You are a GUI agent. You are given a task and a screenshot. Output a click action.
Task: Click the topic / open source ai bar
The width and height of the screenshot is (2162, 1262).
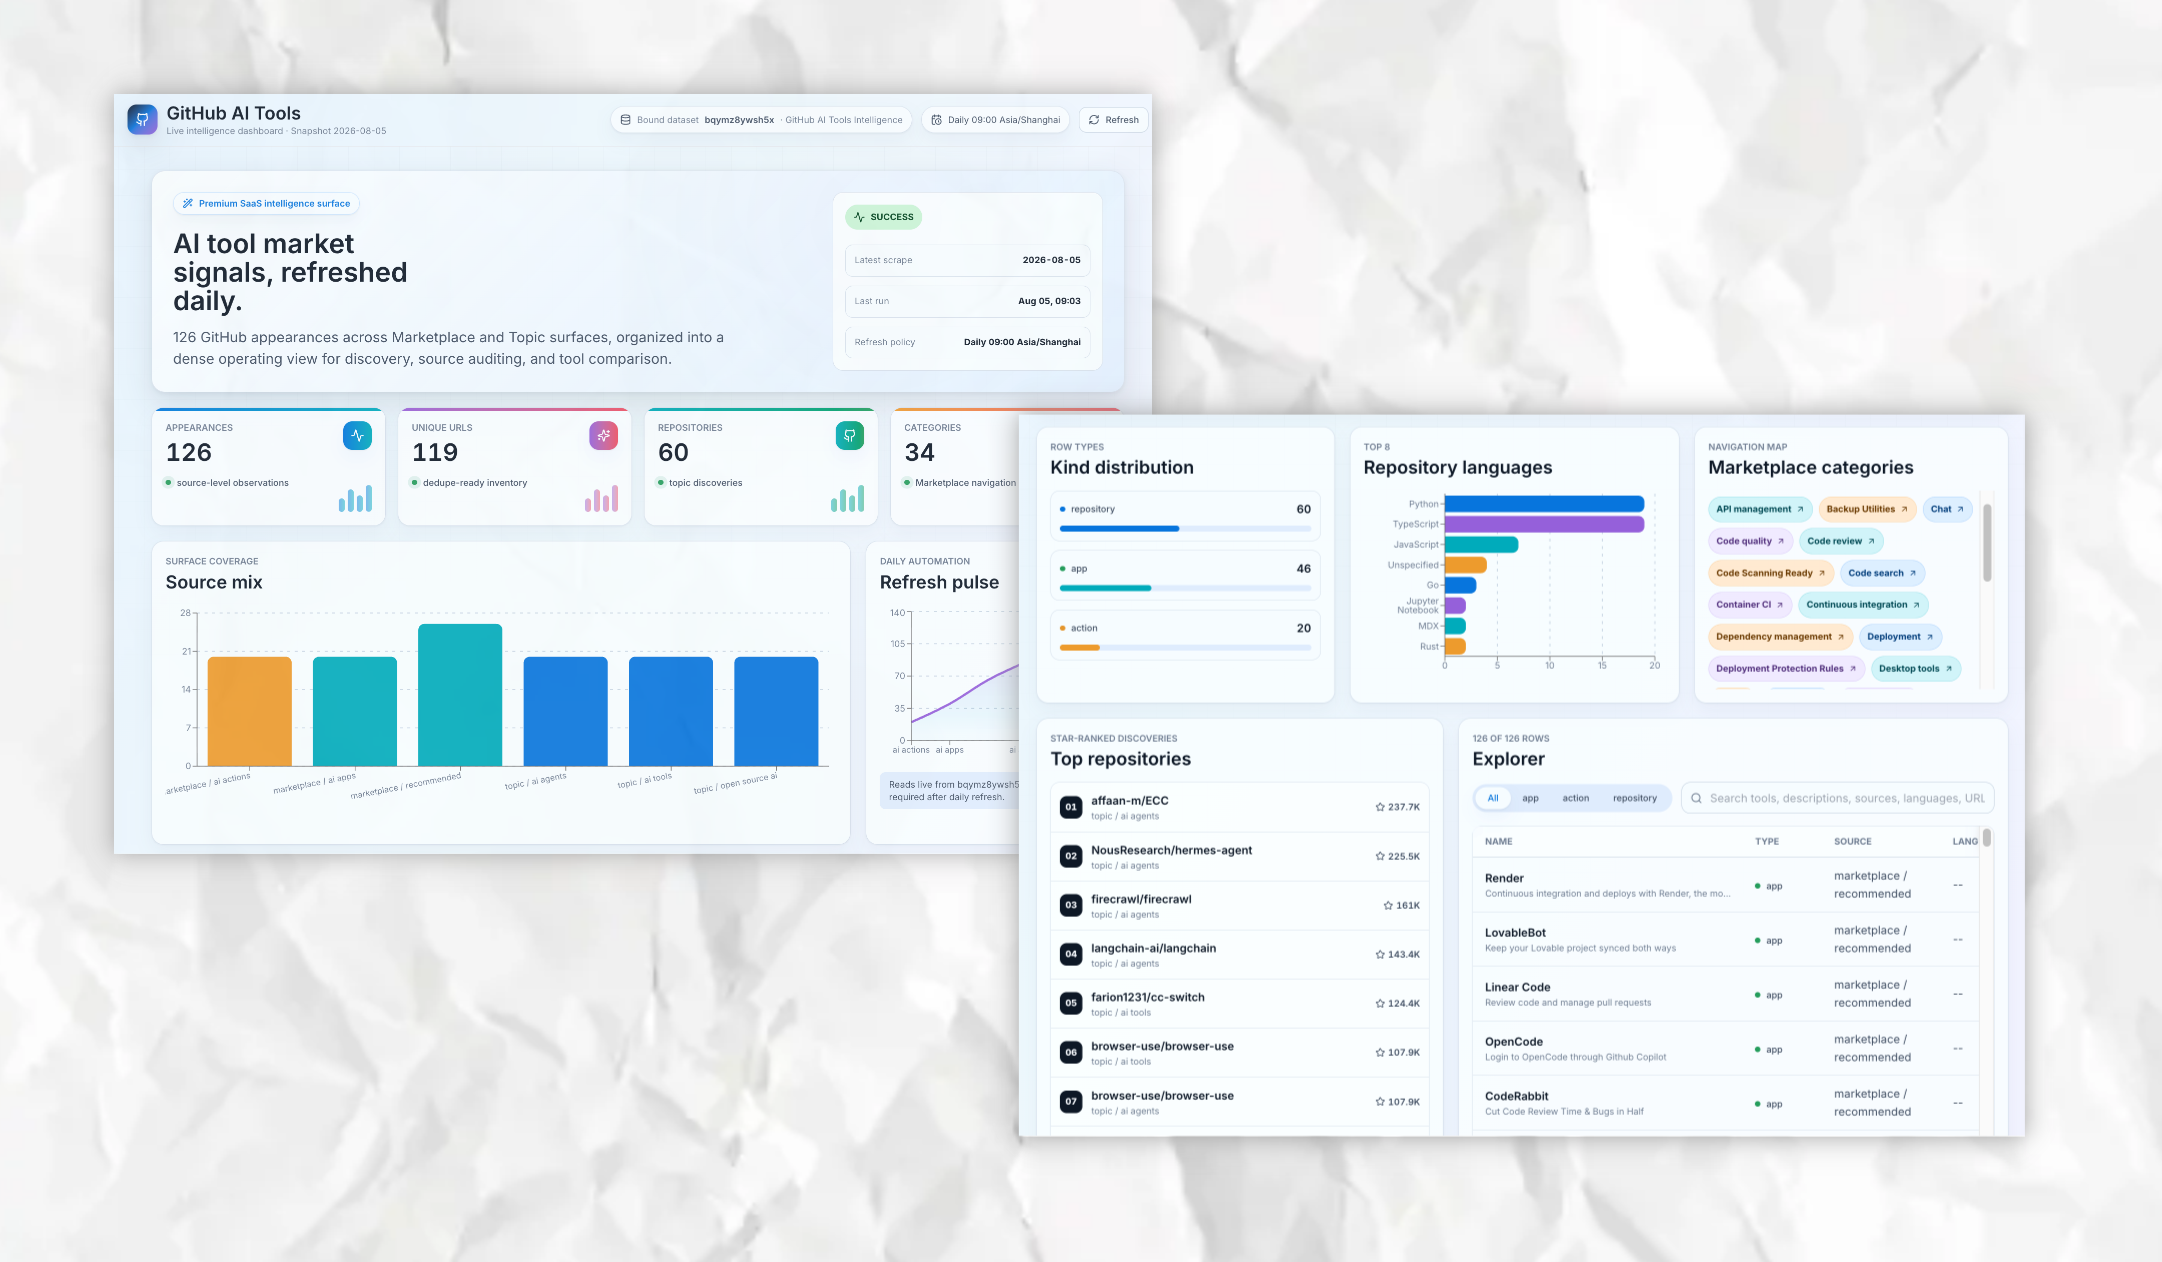pyautogui.click(x=776, y=711)
